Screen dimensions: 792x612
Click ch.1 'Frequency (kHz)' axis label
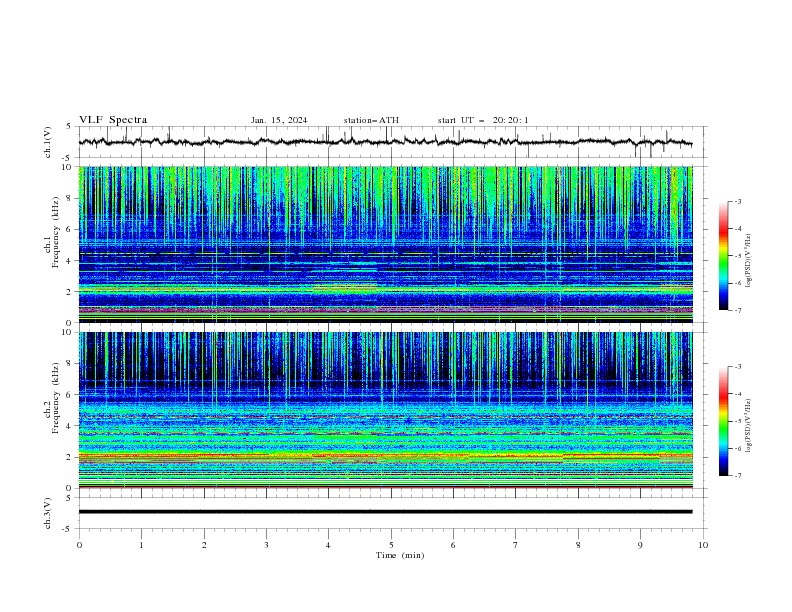click(x=55, y=233)
